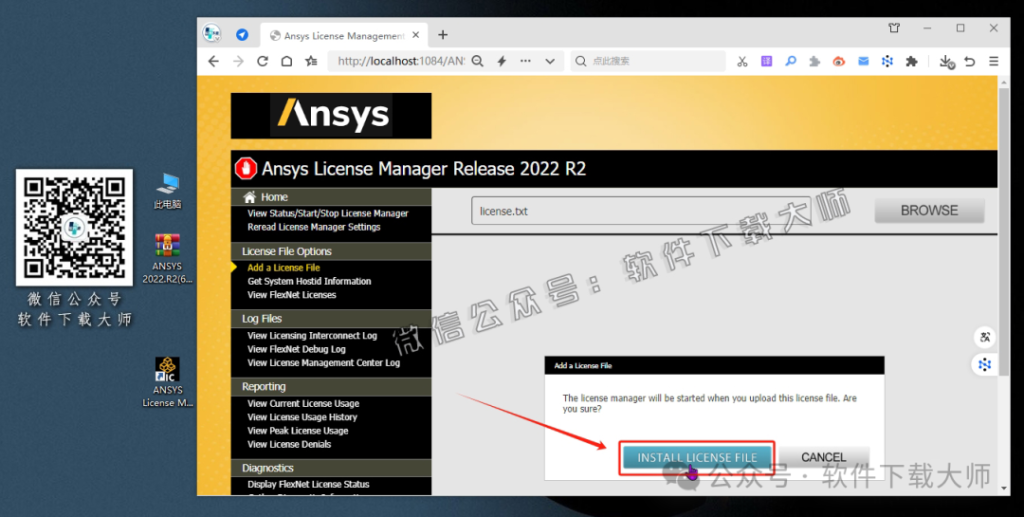1024x517 pixels.
Task: Open View License Management Center Log
Action: coord(323,363)
